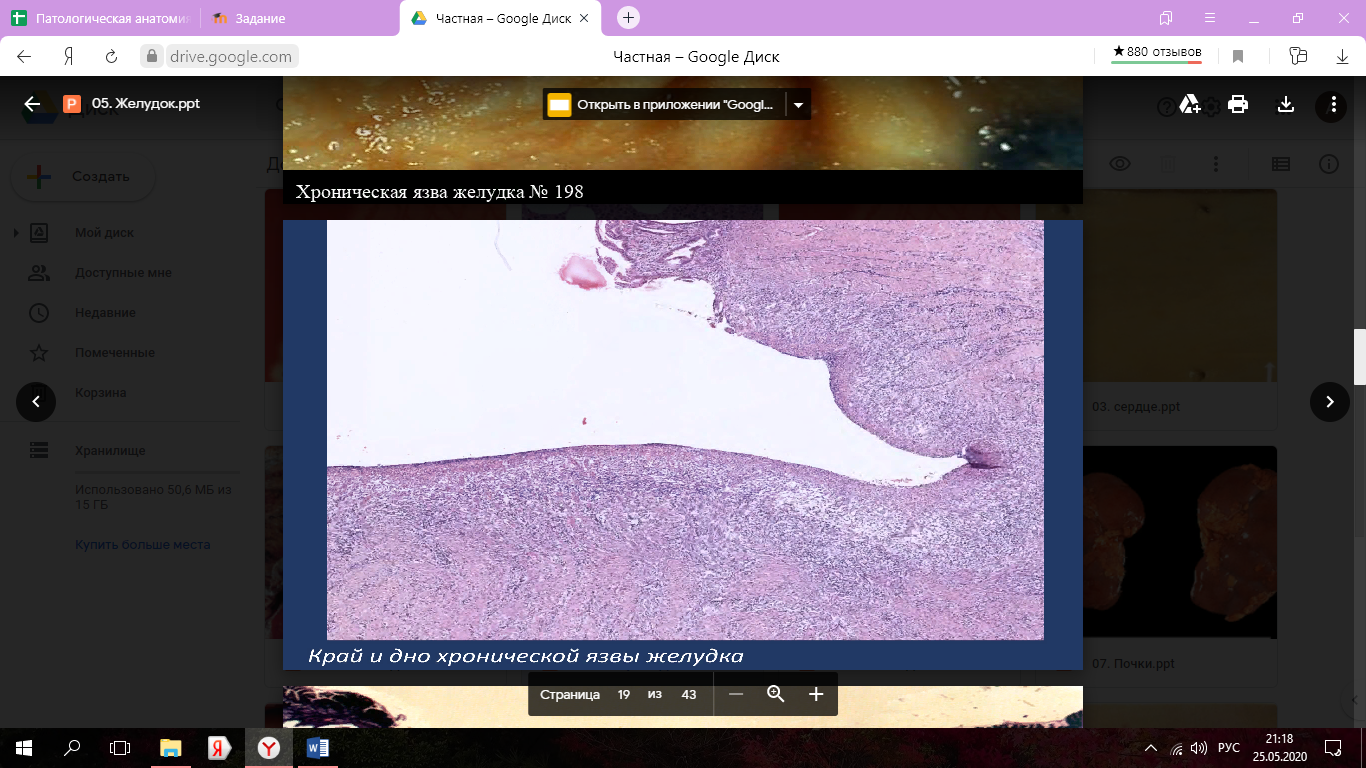Download the file 05. Желудок.ppt
The image size is (1366, 768).
[1286, 104]
